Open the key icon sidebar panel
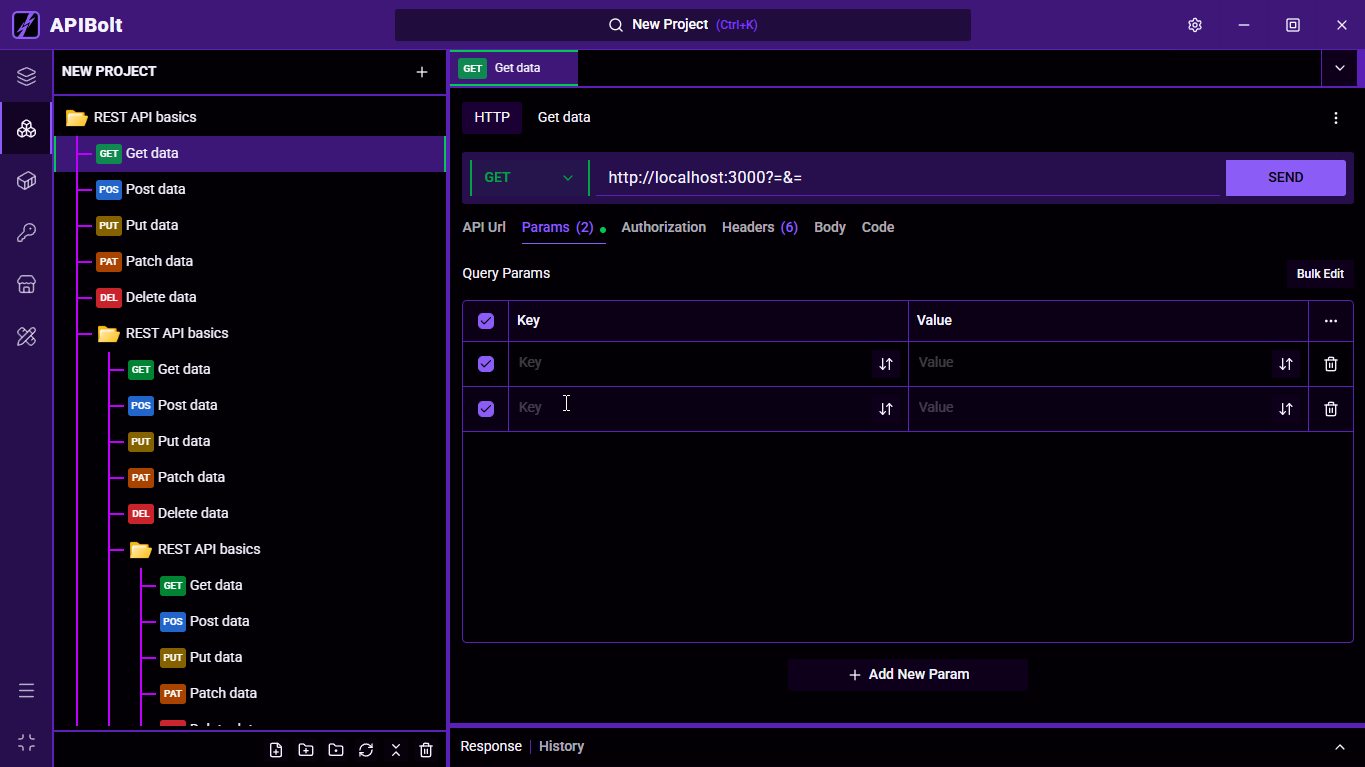This screenshot has width=1365, height=767. pyautogui.click(x=27, y=233)
